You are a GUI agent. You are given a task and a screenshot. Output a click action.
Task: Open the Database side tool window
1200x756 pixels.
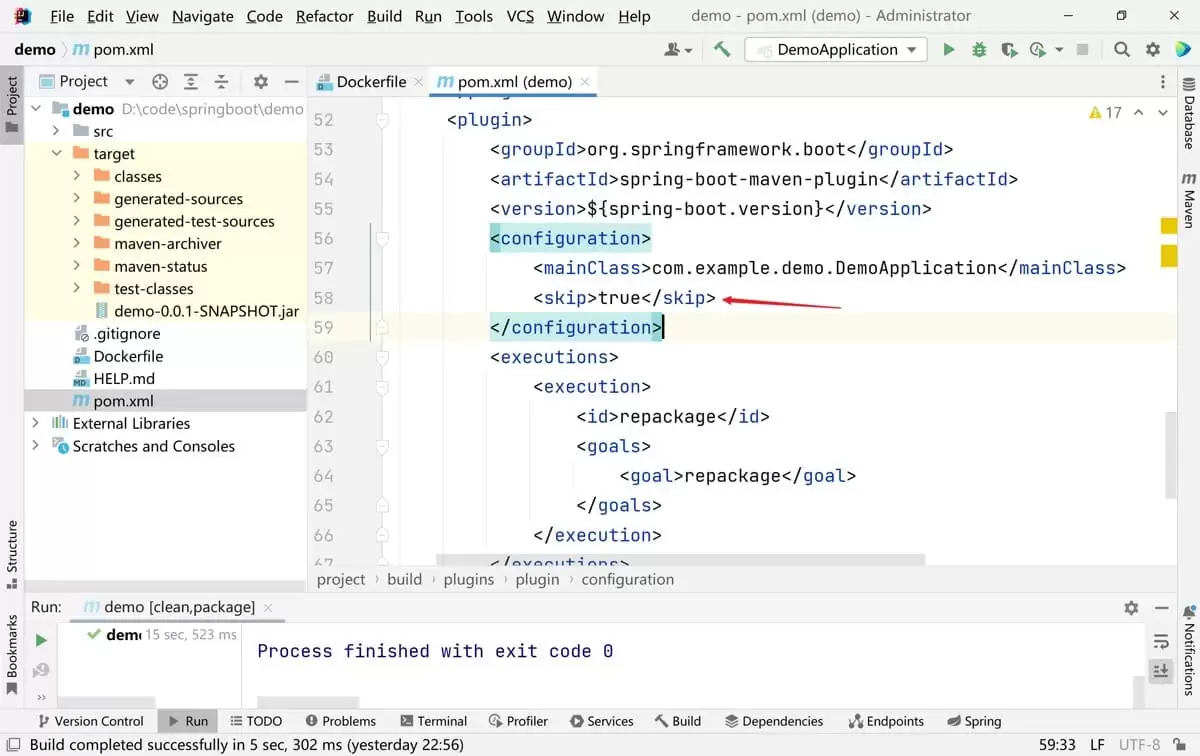click(1189, 116)
